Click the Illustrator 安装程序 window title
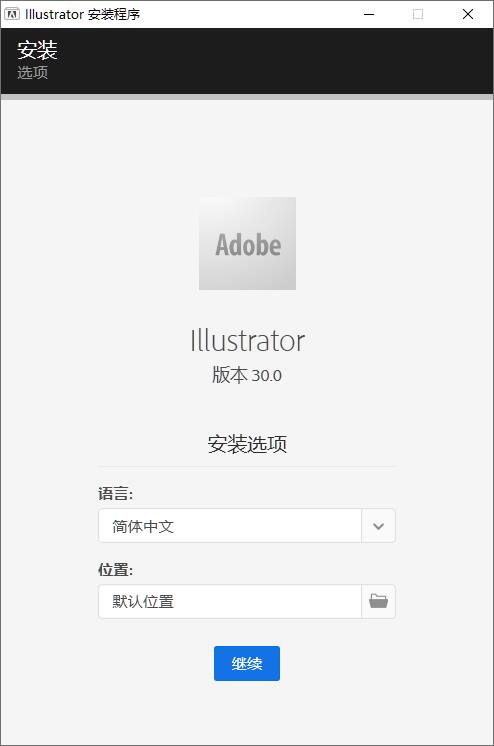 (x=83, y=14)
